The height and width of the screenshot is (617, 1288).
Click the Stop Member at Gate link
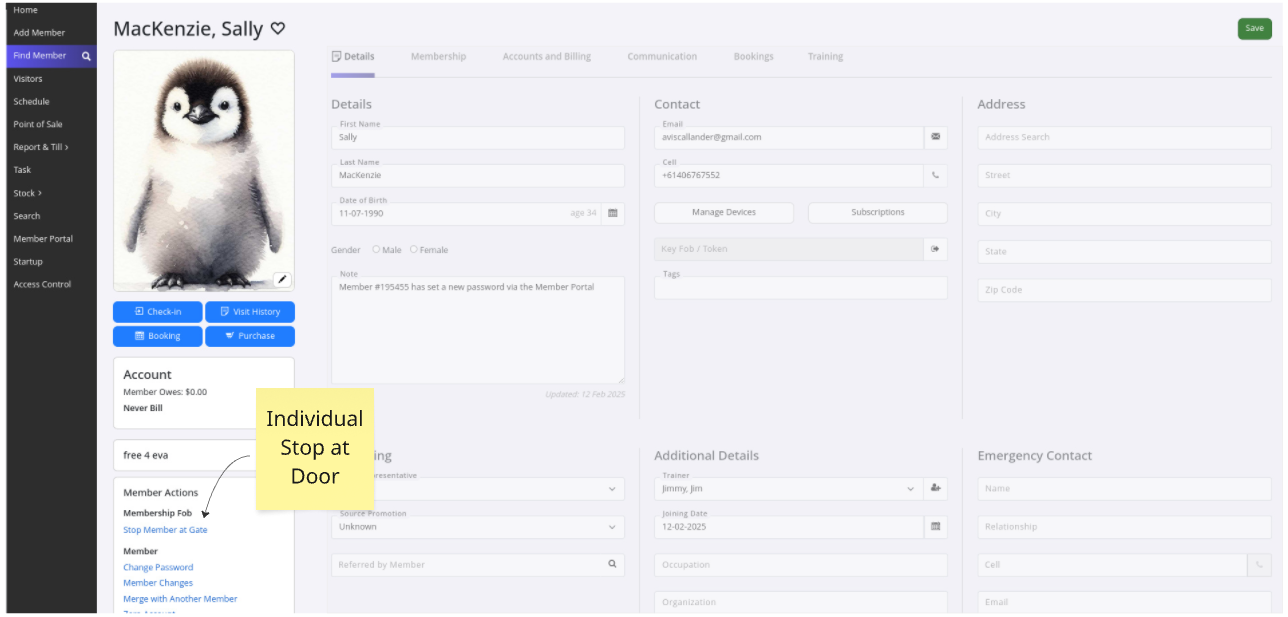(x=165, y=530)
